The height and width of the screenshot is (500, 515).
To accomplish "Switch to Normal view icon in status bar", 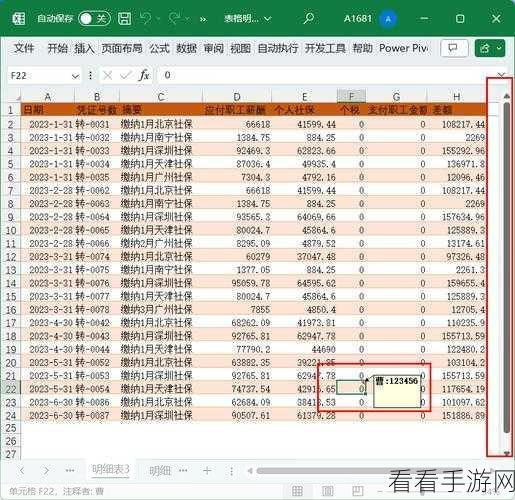I will (x=297, y=490).
